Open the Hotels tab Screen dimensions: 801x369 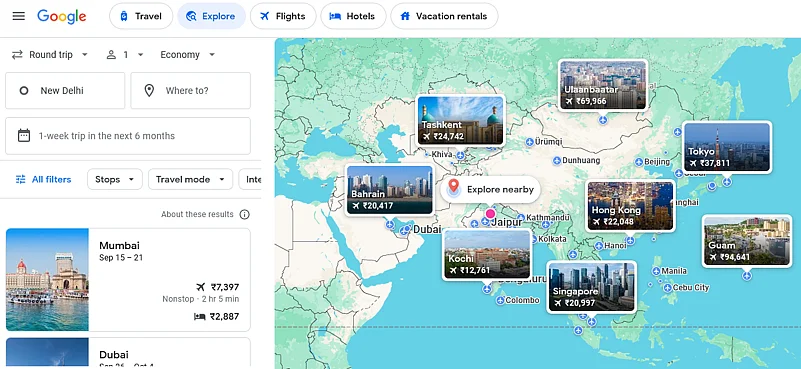click(x=353, y=16)
